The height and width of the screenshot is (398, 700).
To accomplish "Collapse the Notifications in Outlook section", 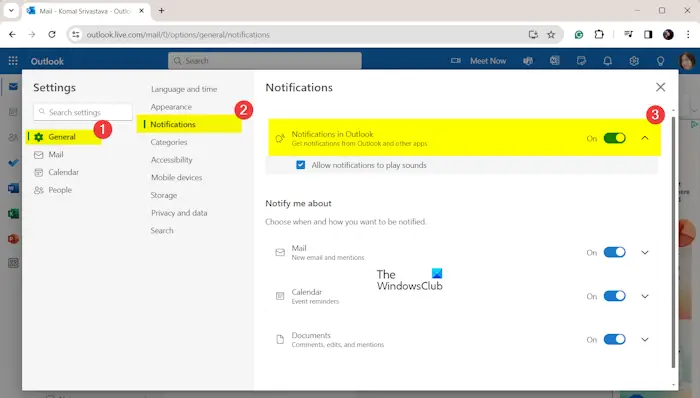I will [x=645, y=138].
